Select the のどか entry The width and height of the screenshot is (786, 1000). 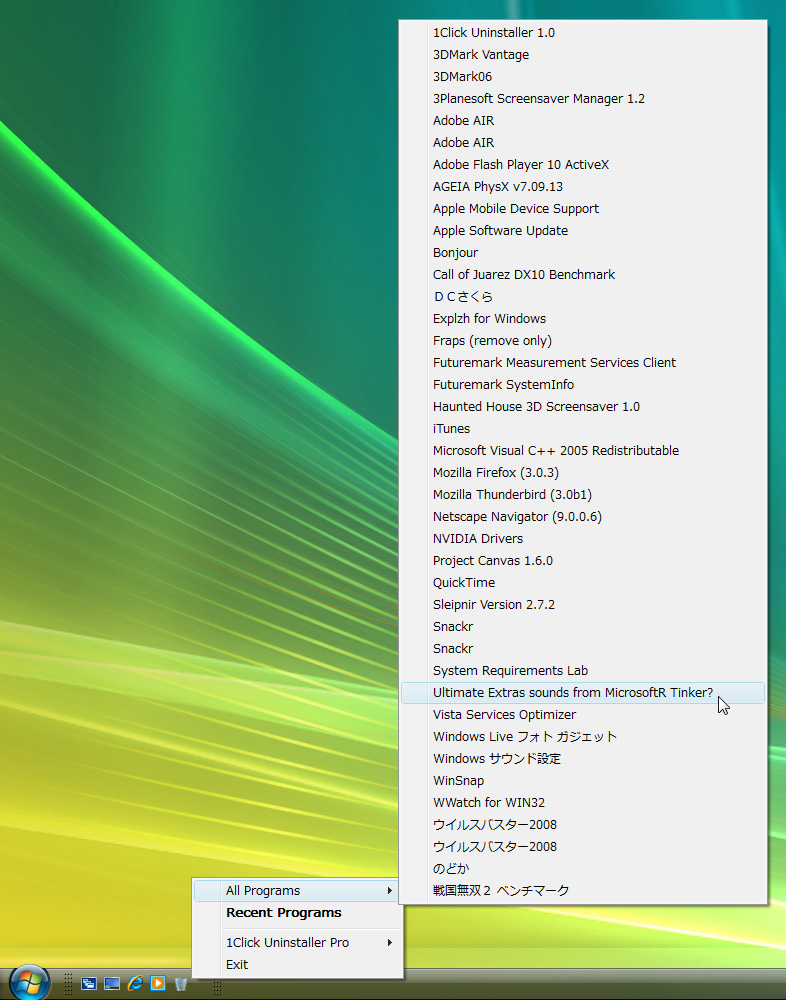582,869
